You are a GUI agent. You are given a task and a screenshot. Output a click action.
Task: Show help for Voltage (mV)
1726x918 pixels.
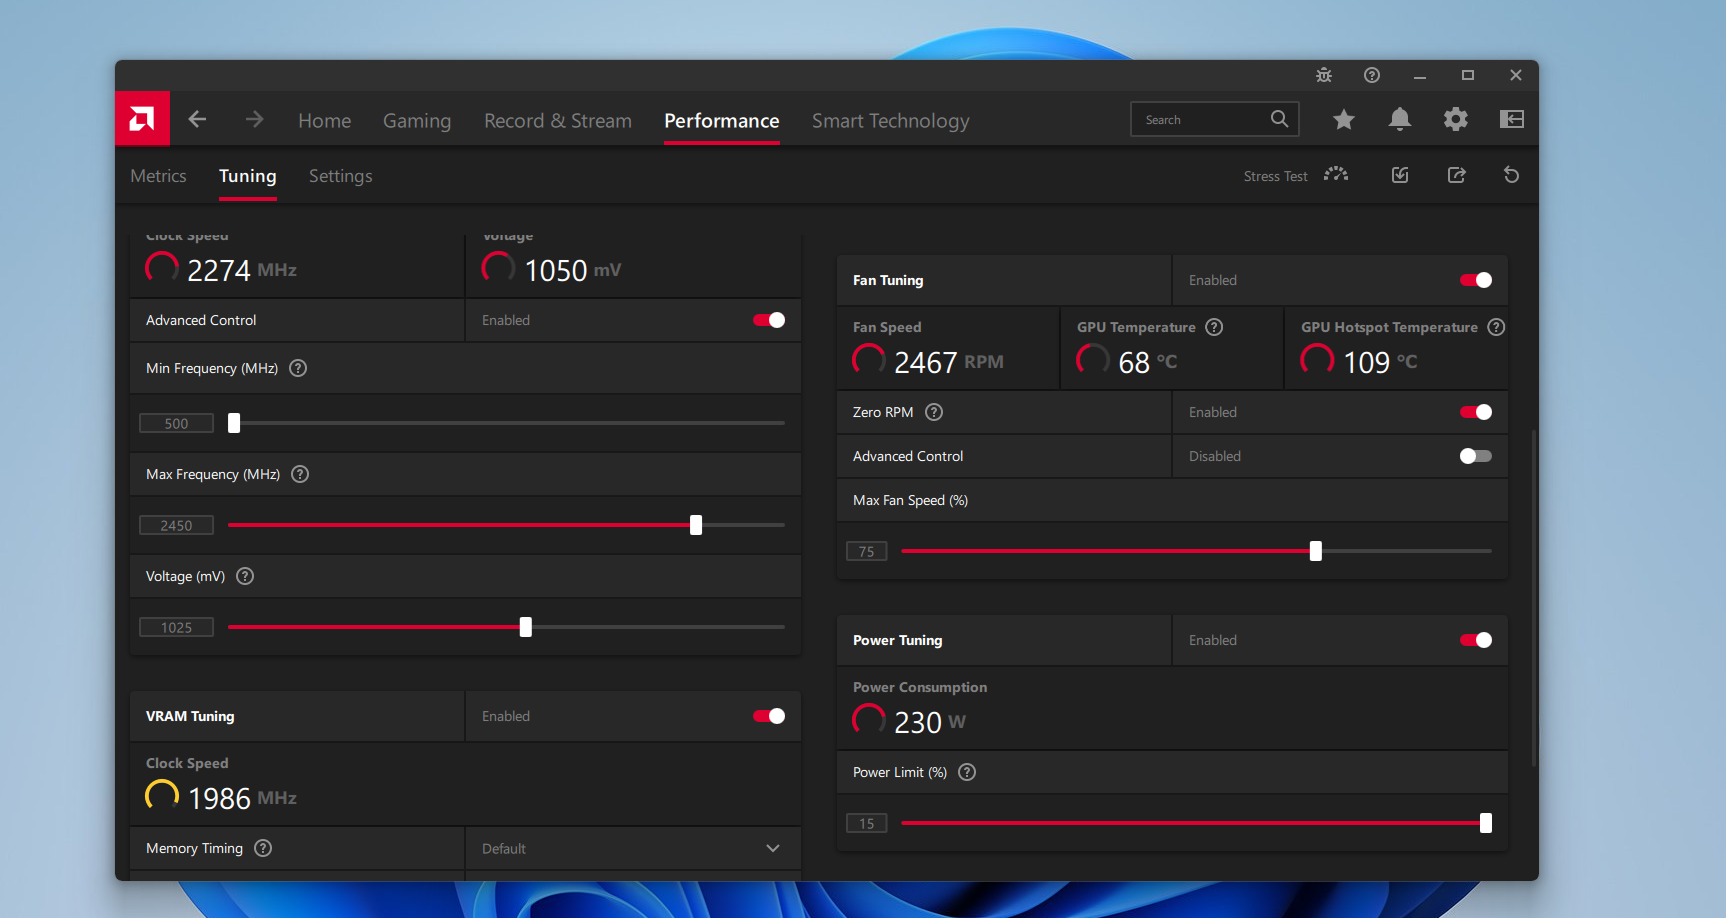tap(245, 576)
